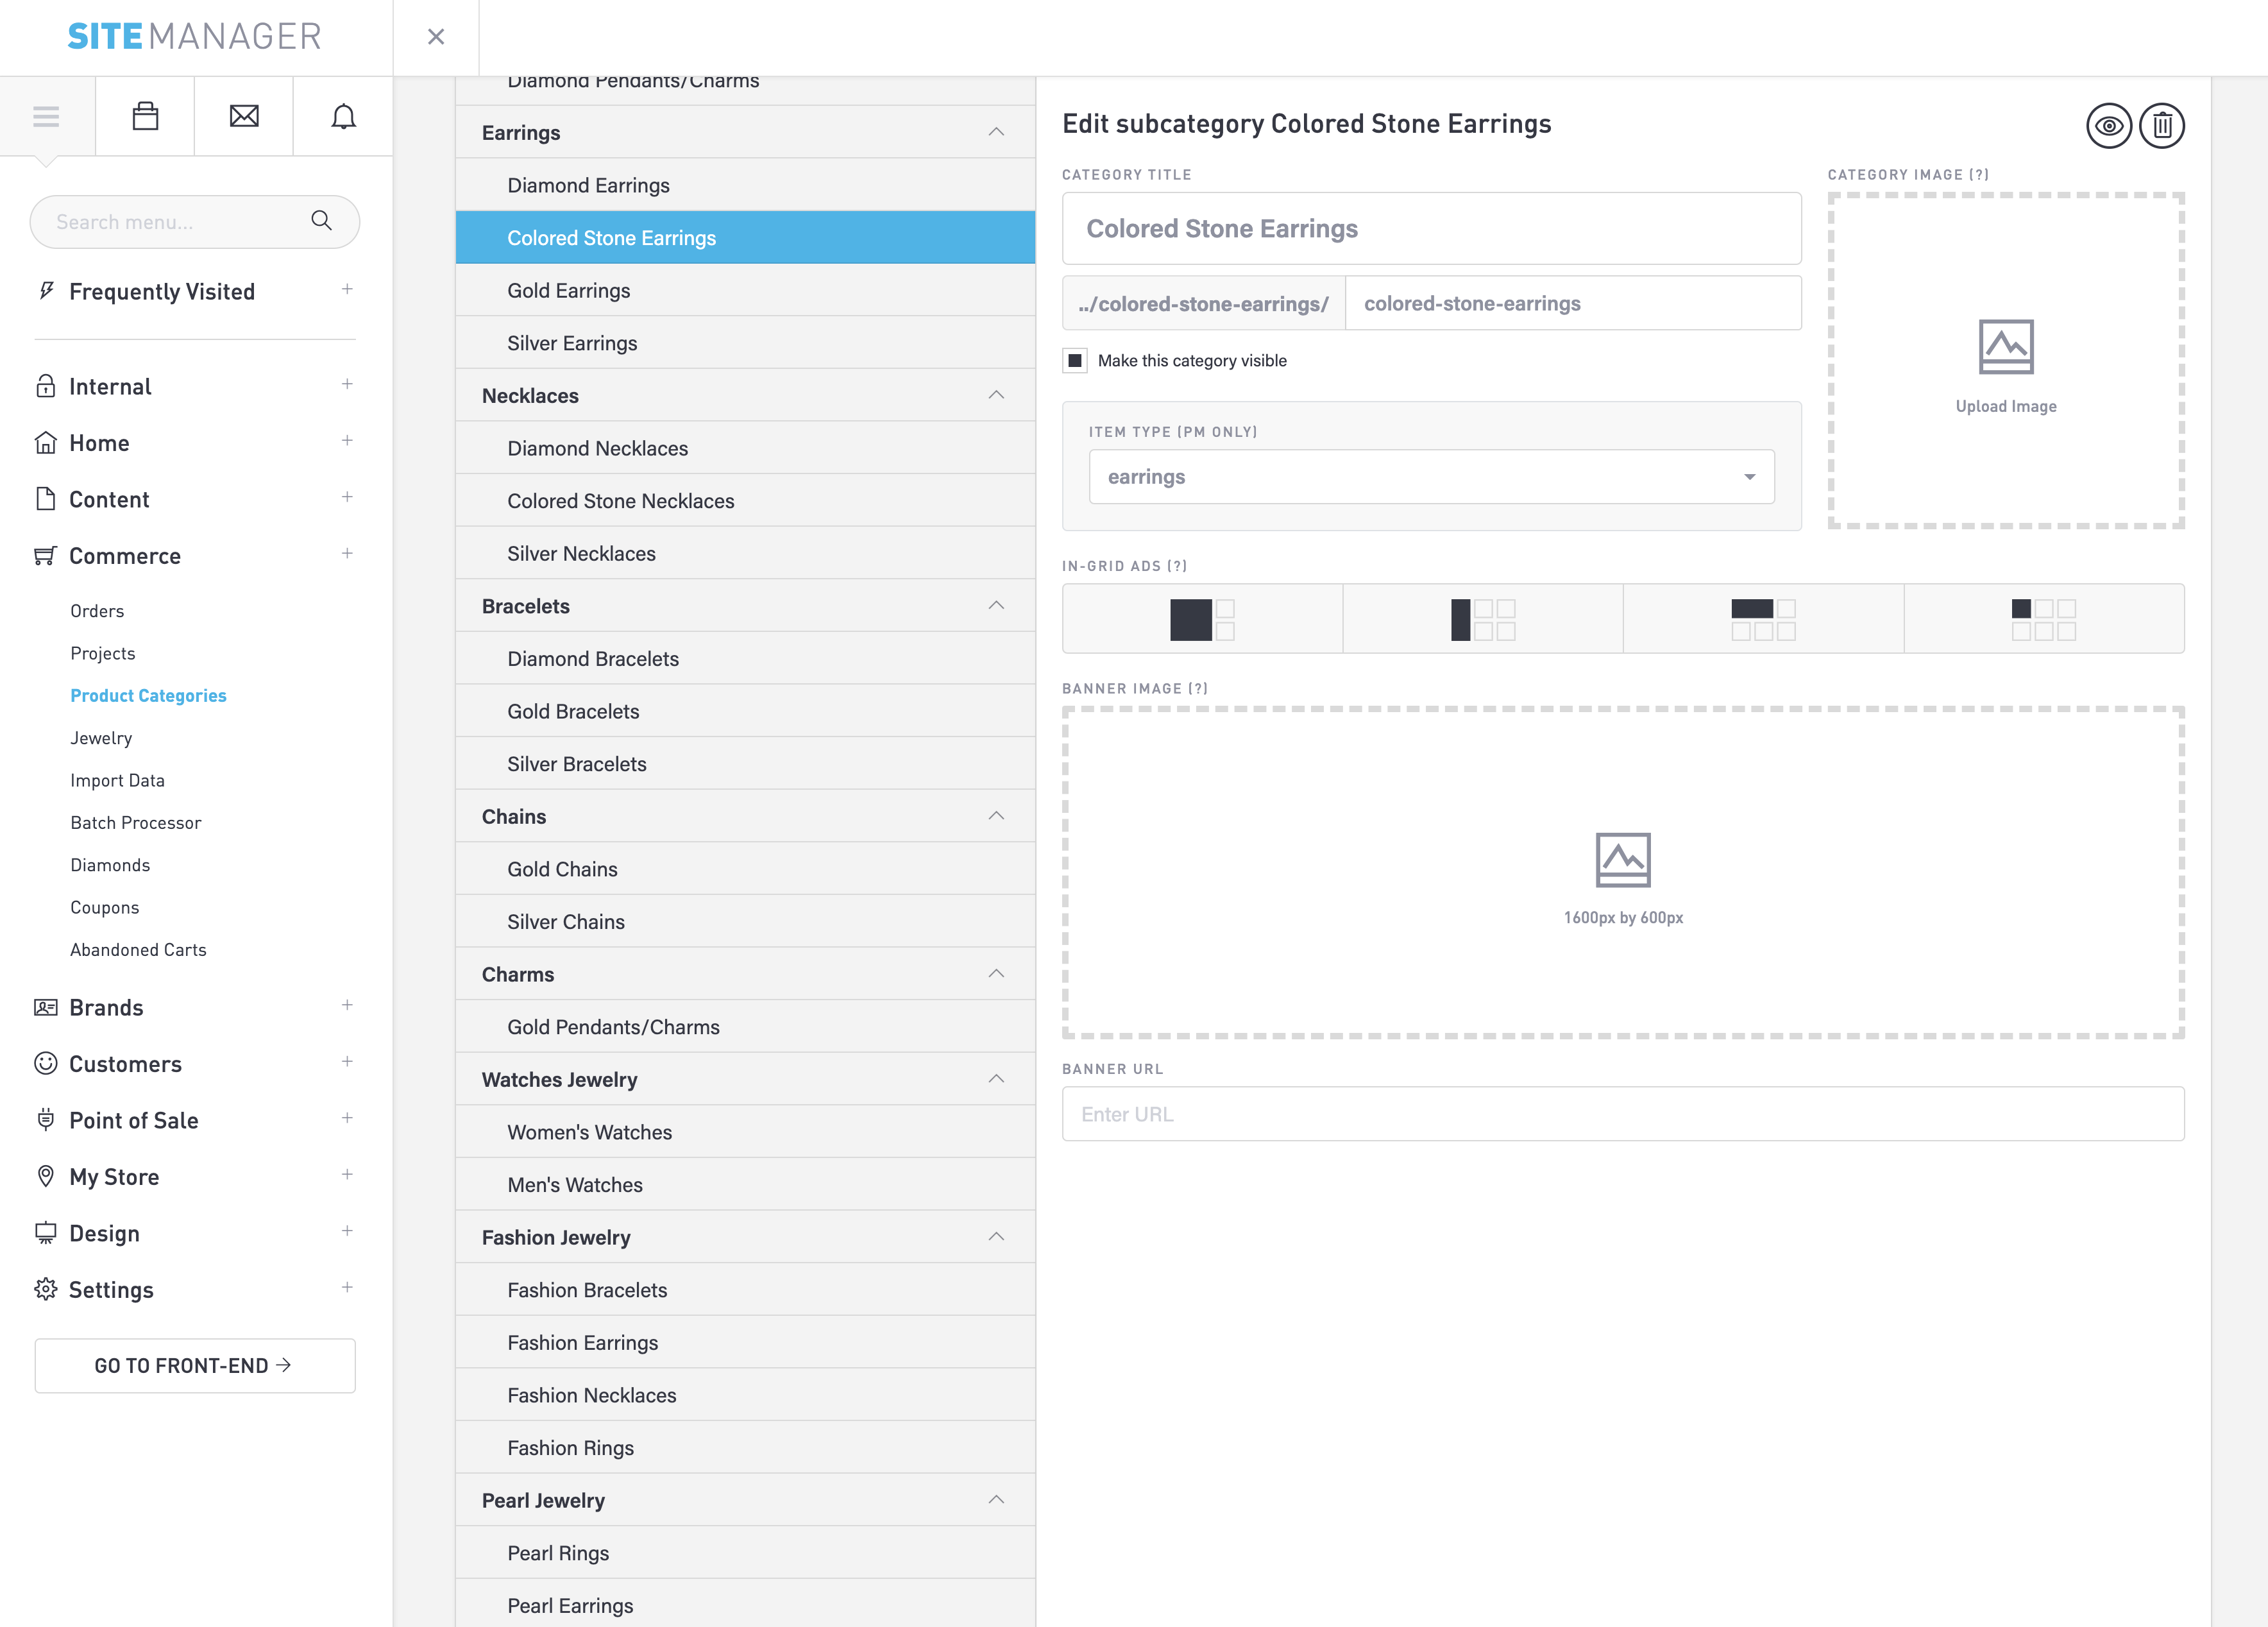Click the GO TO FRONT-END button
This screenshot has height=1627, width=2268.
(x=194, y=1365)
